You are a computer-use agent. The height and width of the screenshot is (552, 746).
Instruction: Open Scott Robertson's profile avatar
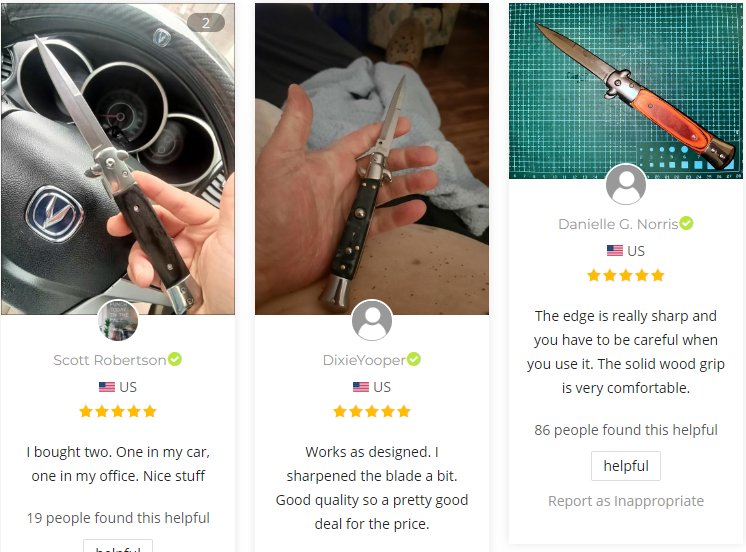click(x=118, y=320)
